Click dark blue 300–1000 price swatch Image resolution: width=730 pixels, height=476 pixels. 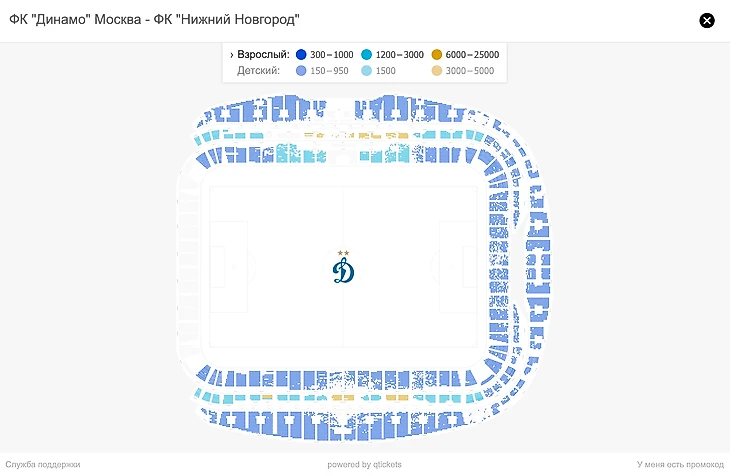click(301, 54)
